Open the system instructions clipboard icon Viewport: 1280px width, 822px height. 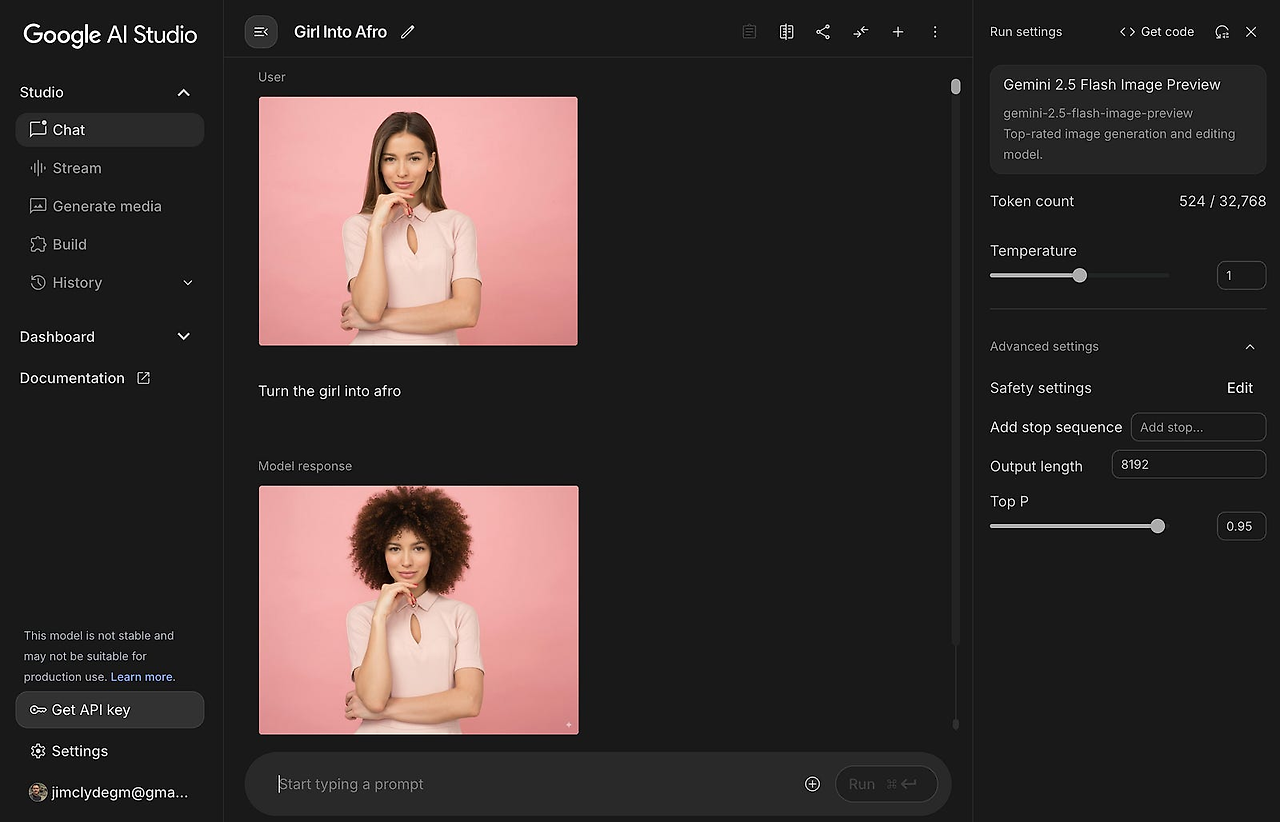point(749,32)
